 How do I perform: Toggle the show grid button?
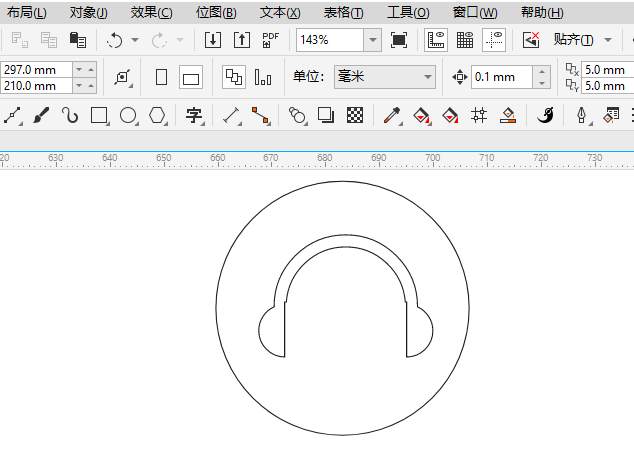[x=465, y=40]
